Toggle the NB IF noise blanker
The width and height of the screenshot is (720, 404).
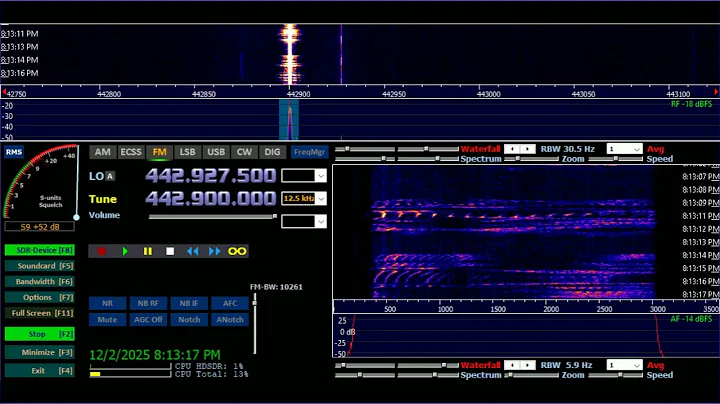tap(189, 303)
